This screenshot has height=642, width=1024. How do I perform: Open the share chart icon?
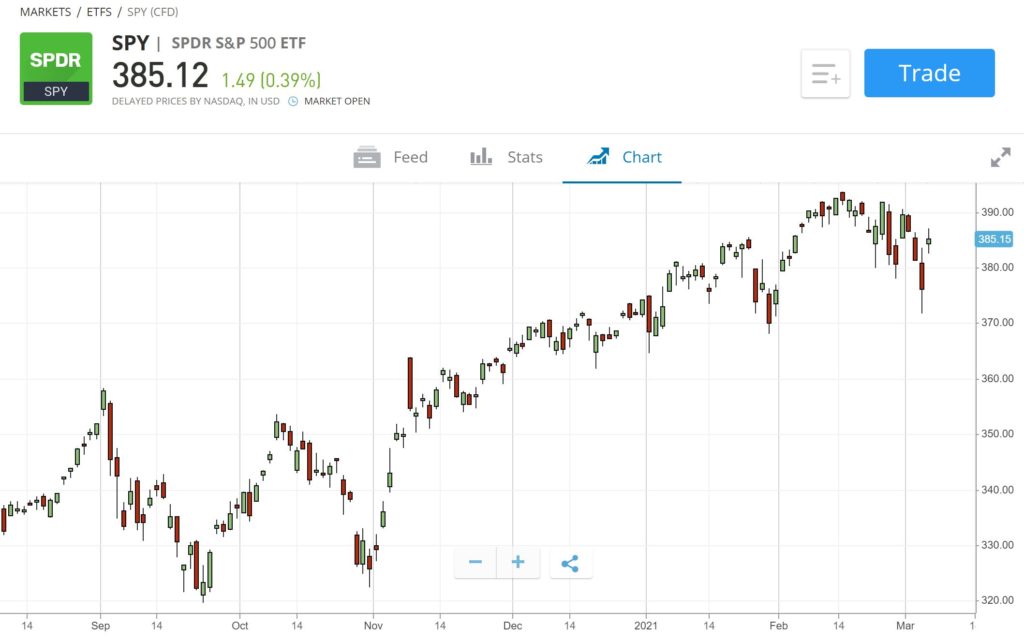coord(570,562)
